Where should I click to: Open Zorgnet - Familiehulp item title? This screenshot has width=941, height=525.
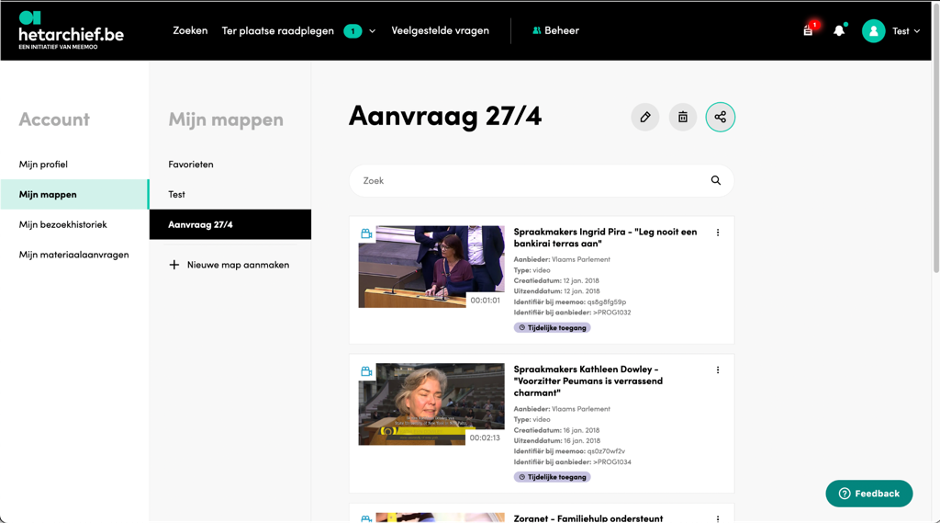(588, 518)
